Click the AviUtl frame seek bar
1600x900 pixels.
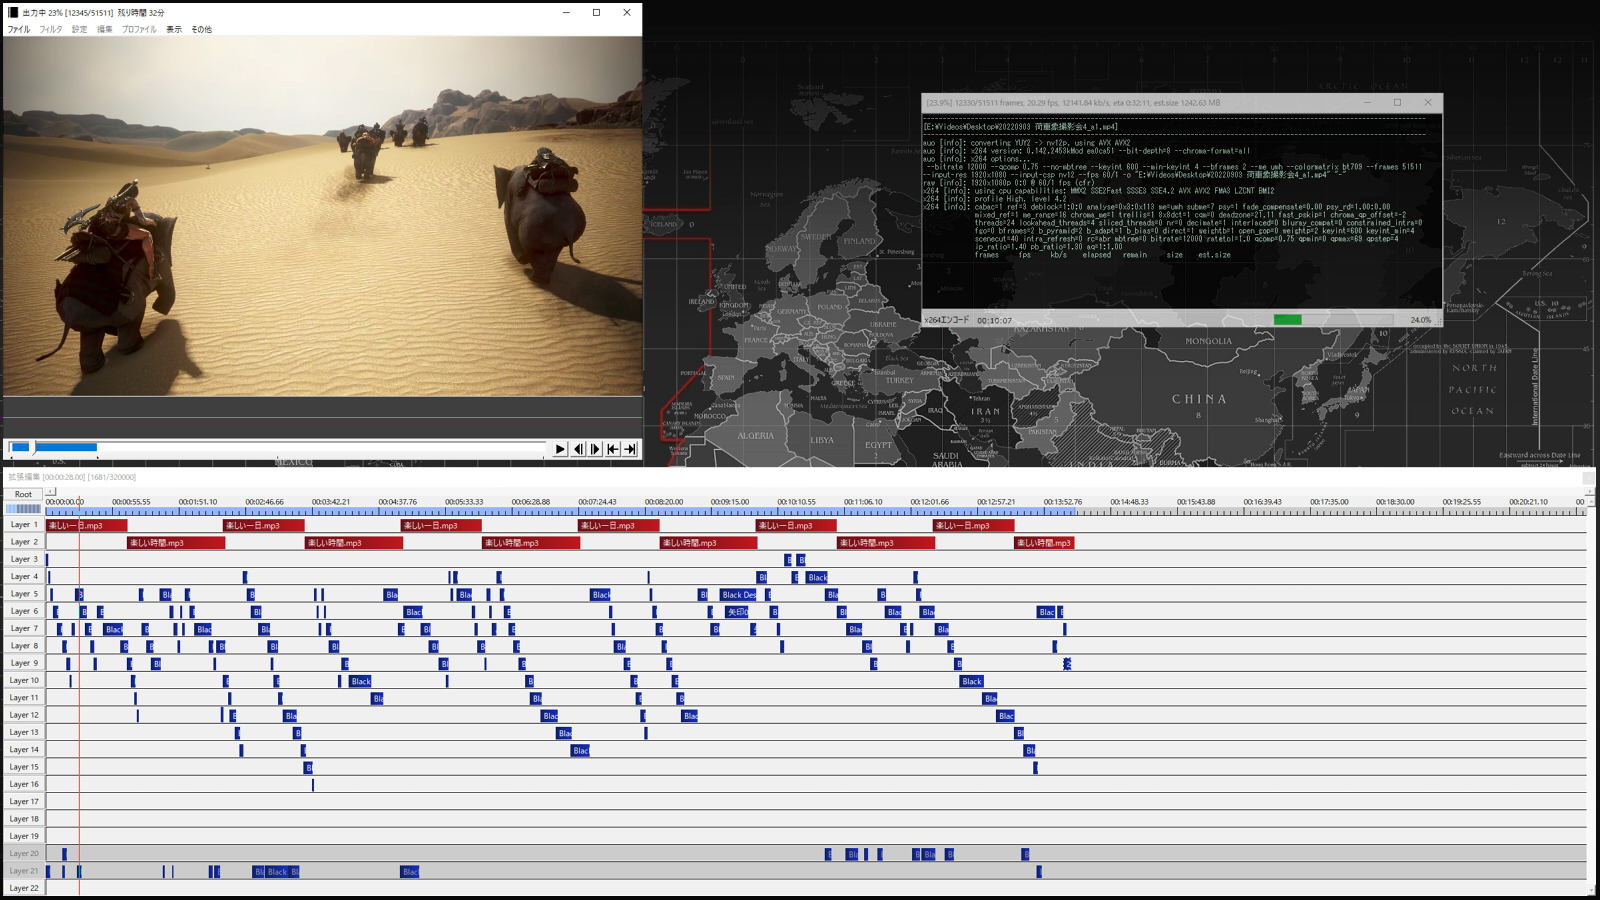pyautogui.click(x=277, y=447)
